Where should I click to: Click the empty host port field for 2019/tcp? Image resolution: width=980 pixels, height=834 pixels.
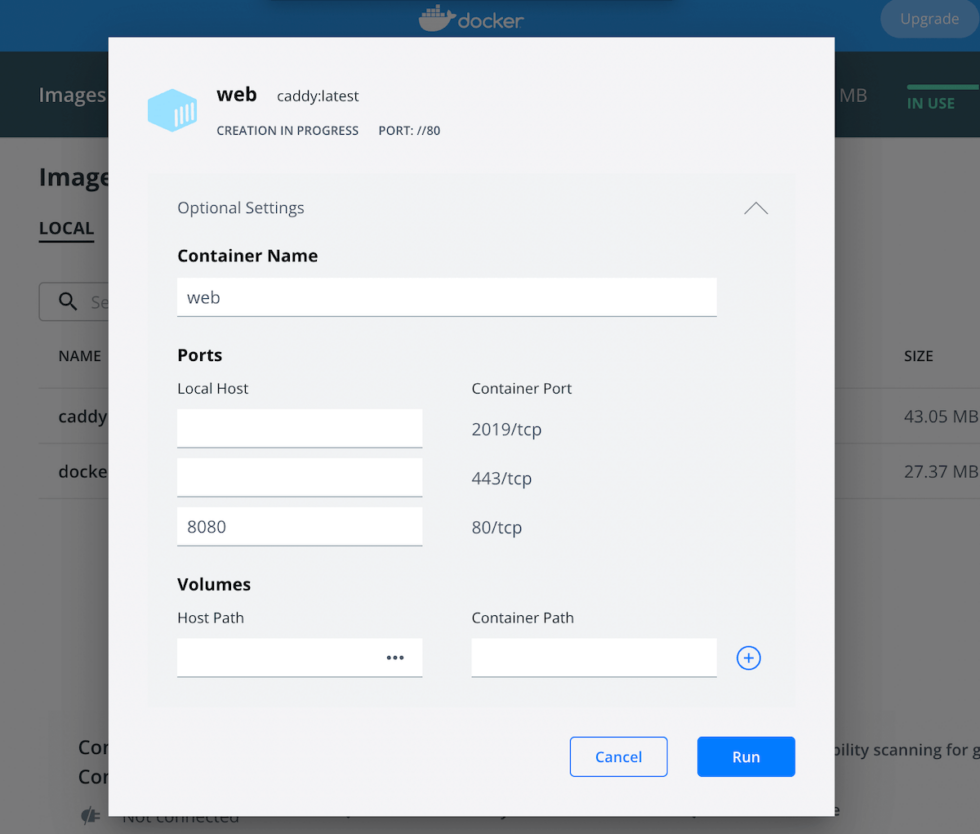click(x=299, y=428)
